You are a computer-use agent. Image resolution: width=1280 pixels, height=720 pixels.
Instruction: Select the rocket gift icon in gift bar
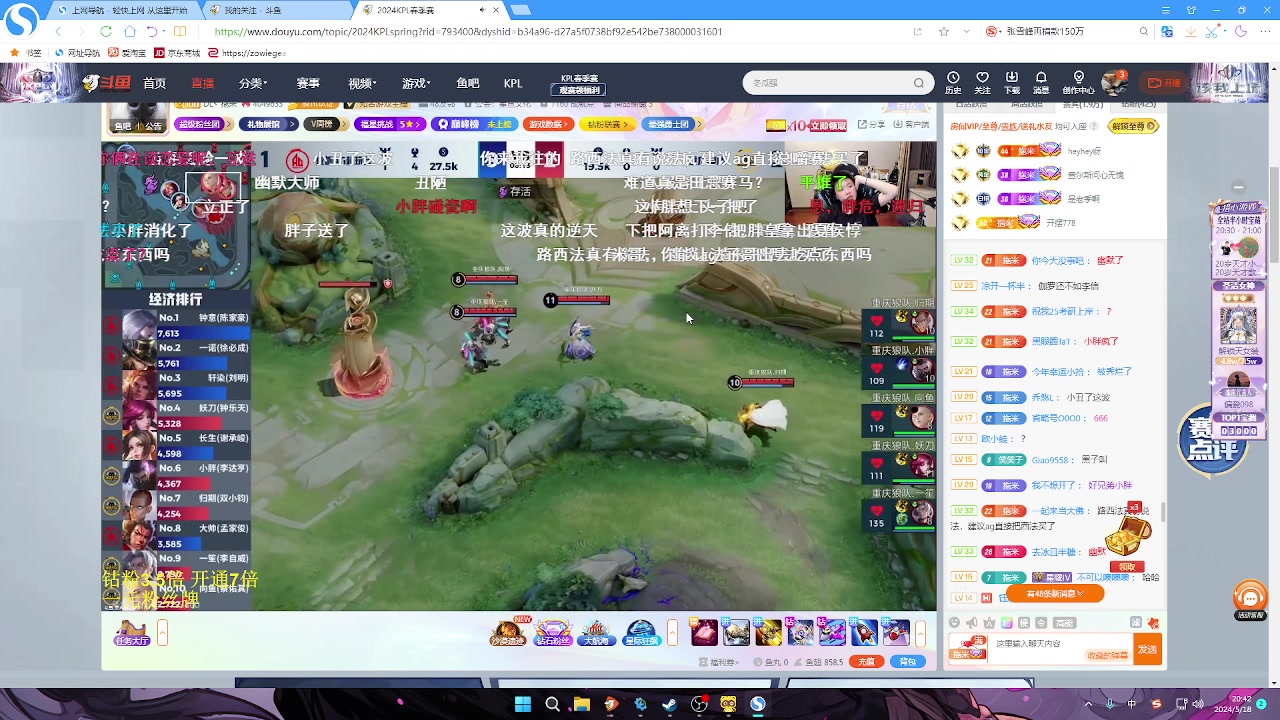click(864, 633)
